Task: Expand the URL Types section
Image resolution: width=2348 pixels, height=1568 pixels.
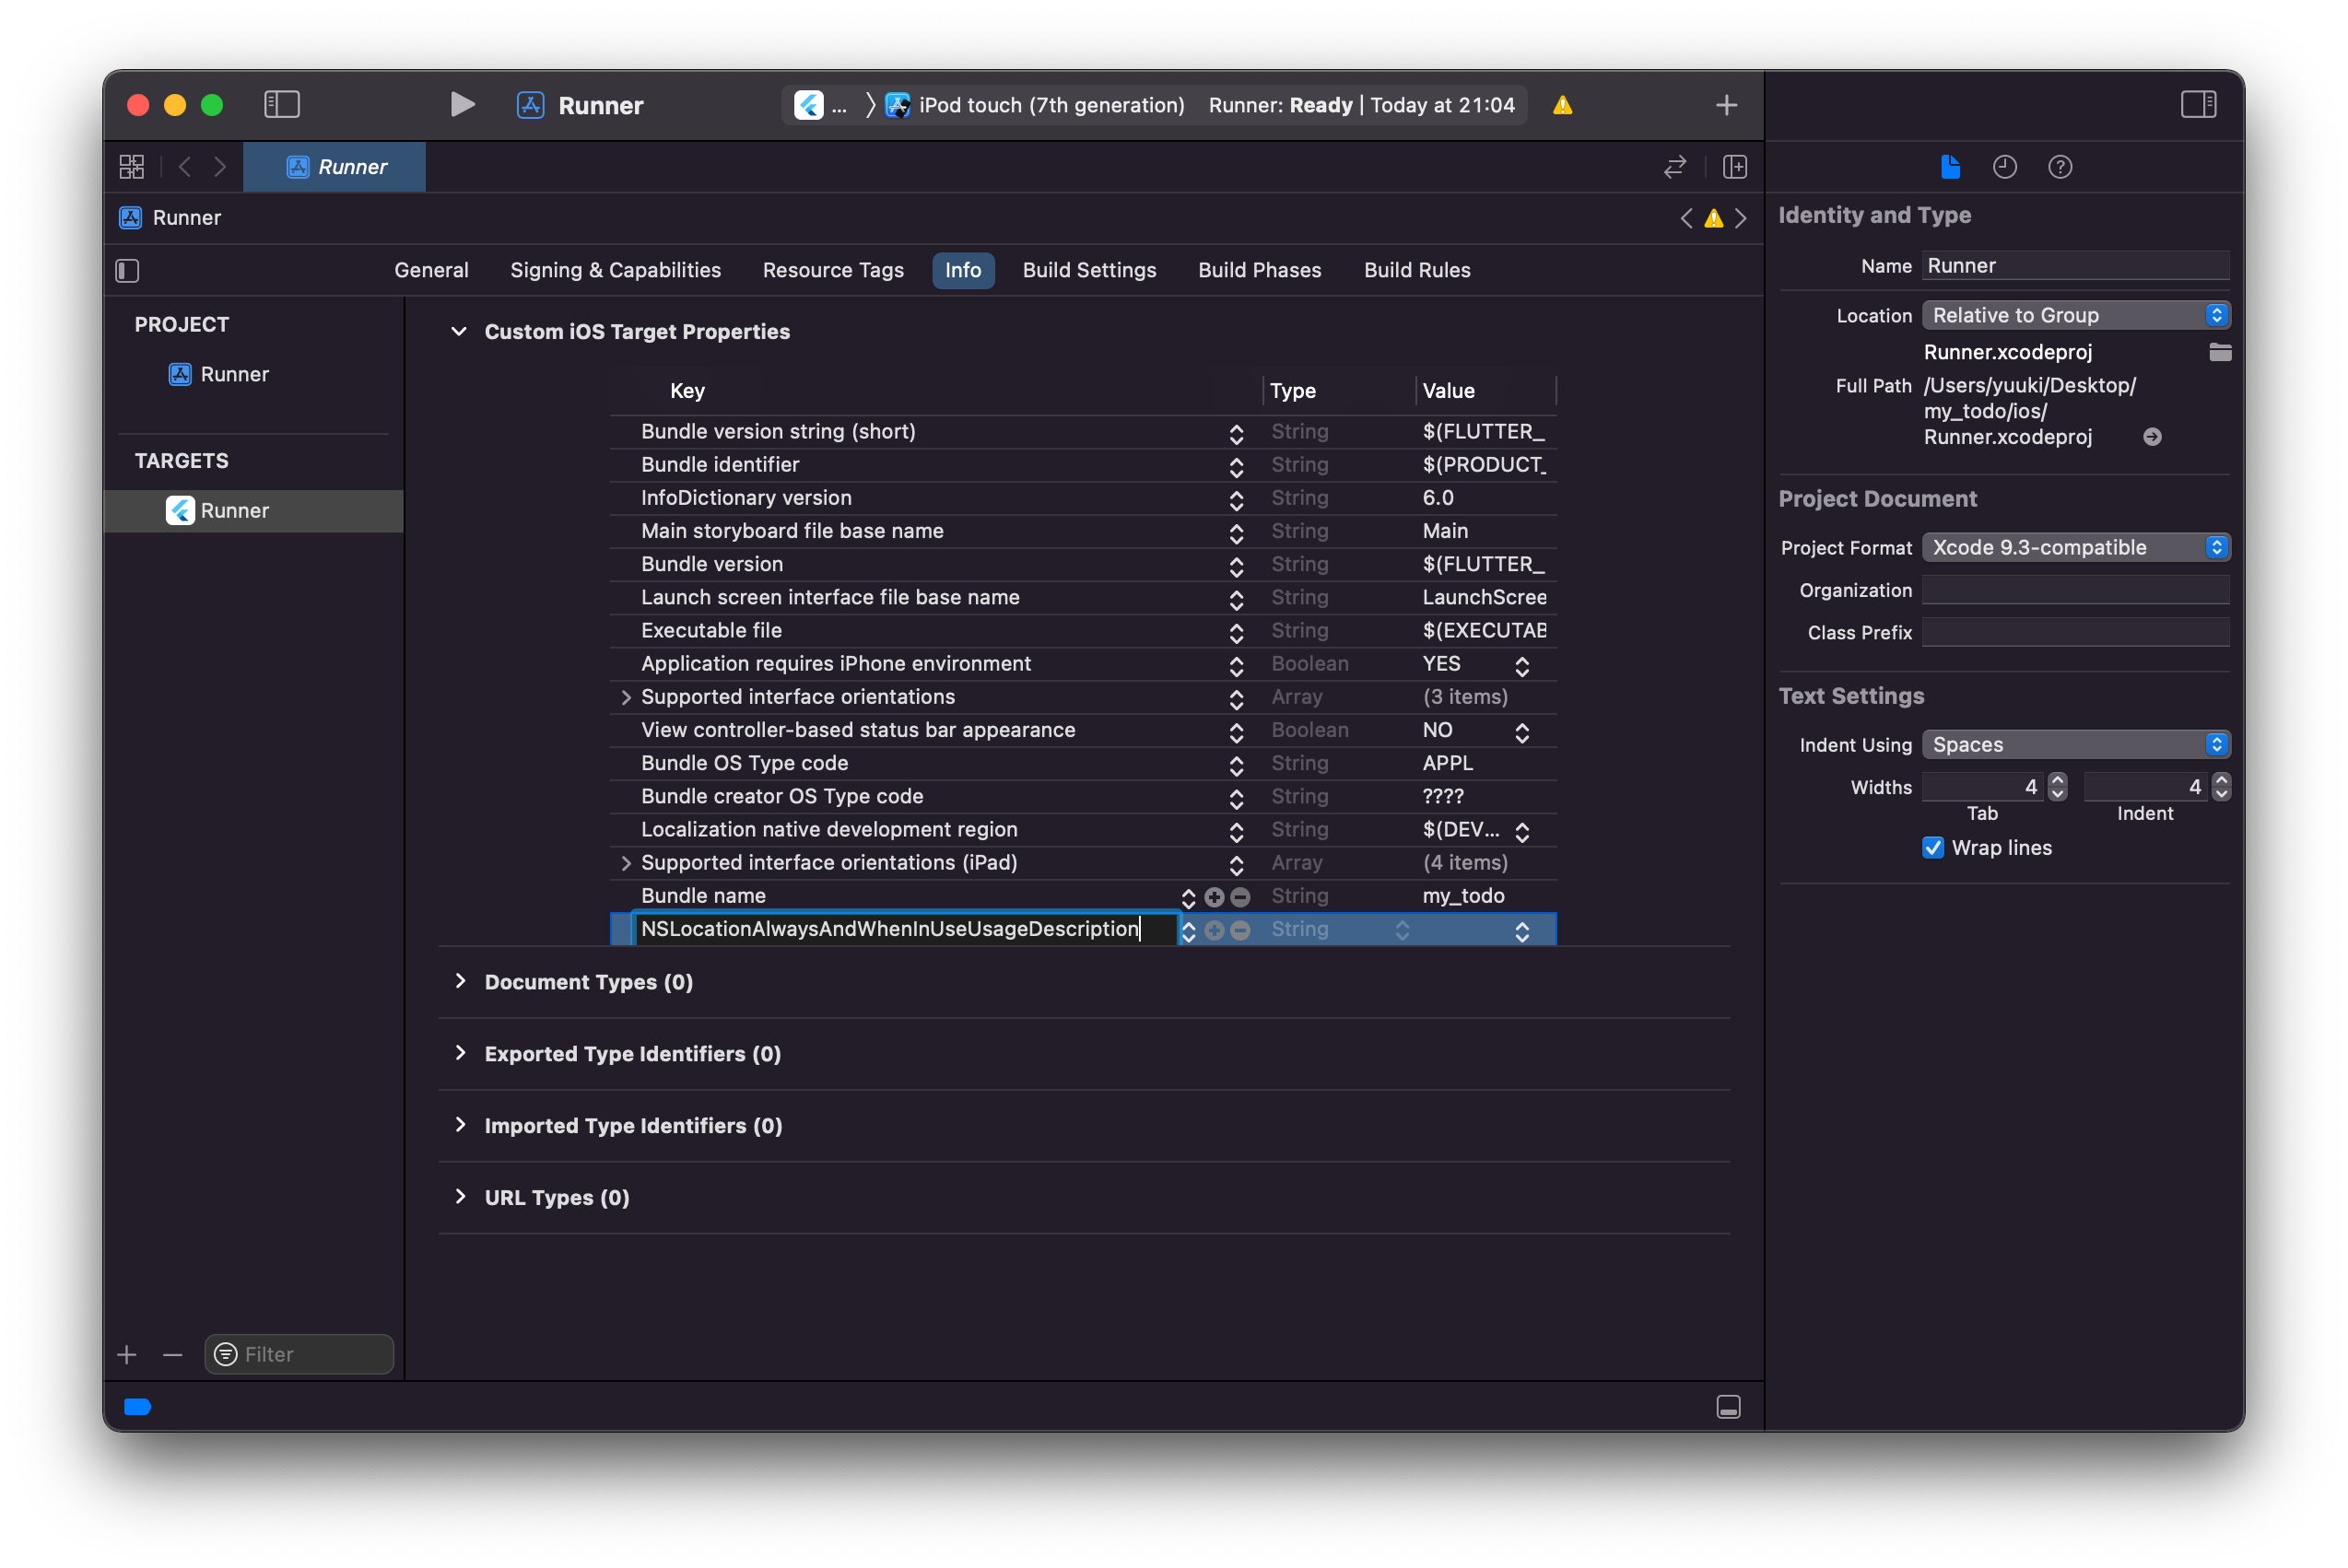Action: 460,1198
